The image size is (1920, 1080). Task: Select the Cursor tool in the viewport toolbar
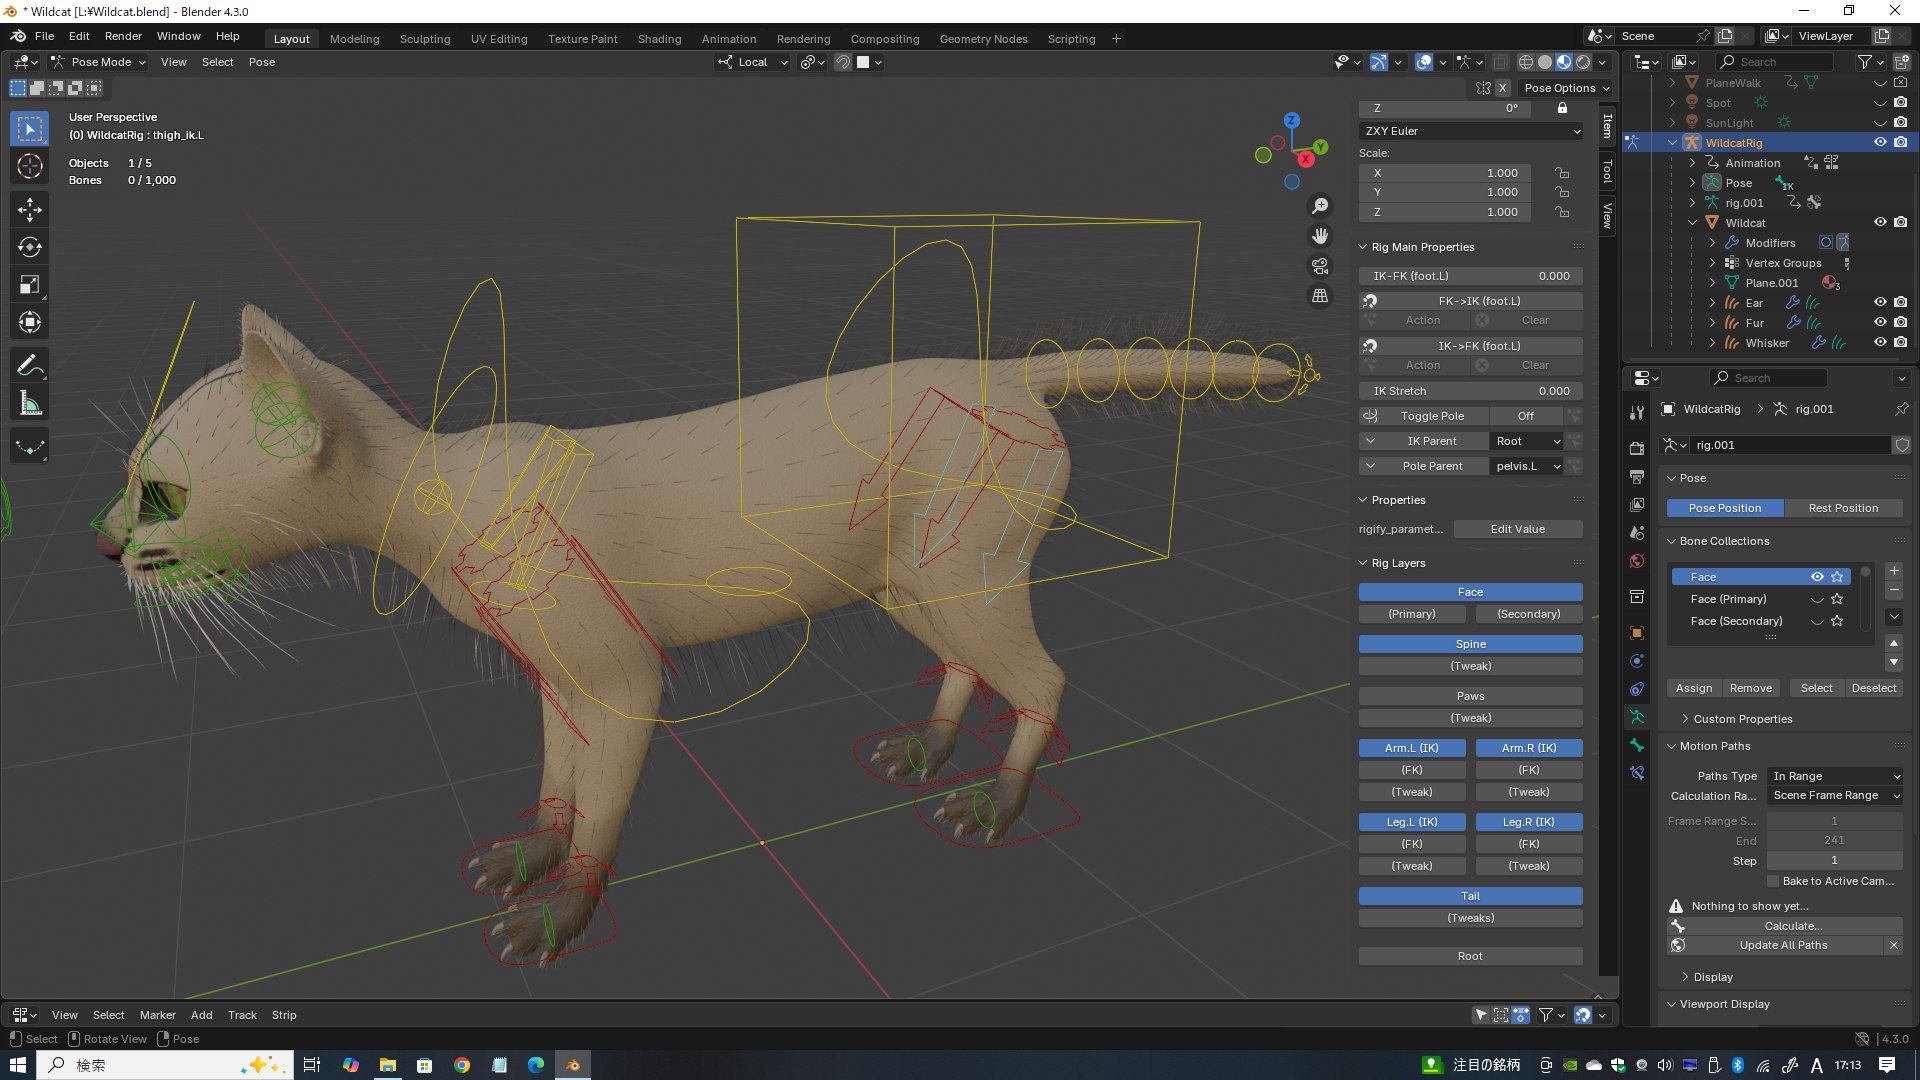click(x=30, y=166)
